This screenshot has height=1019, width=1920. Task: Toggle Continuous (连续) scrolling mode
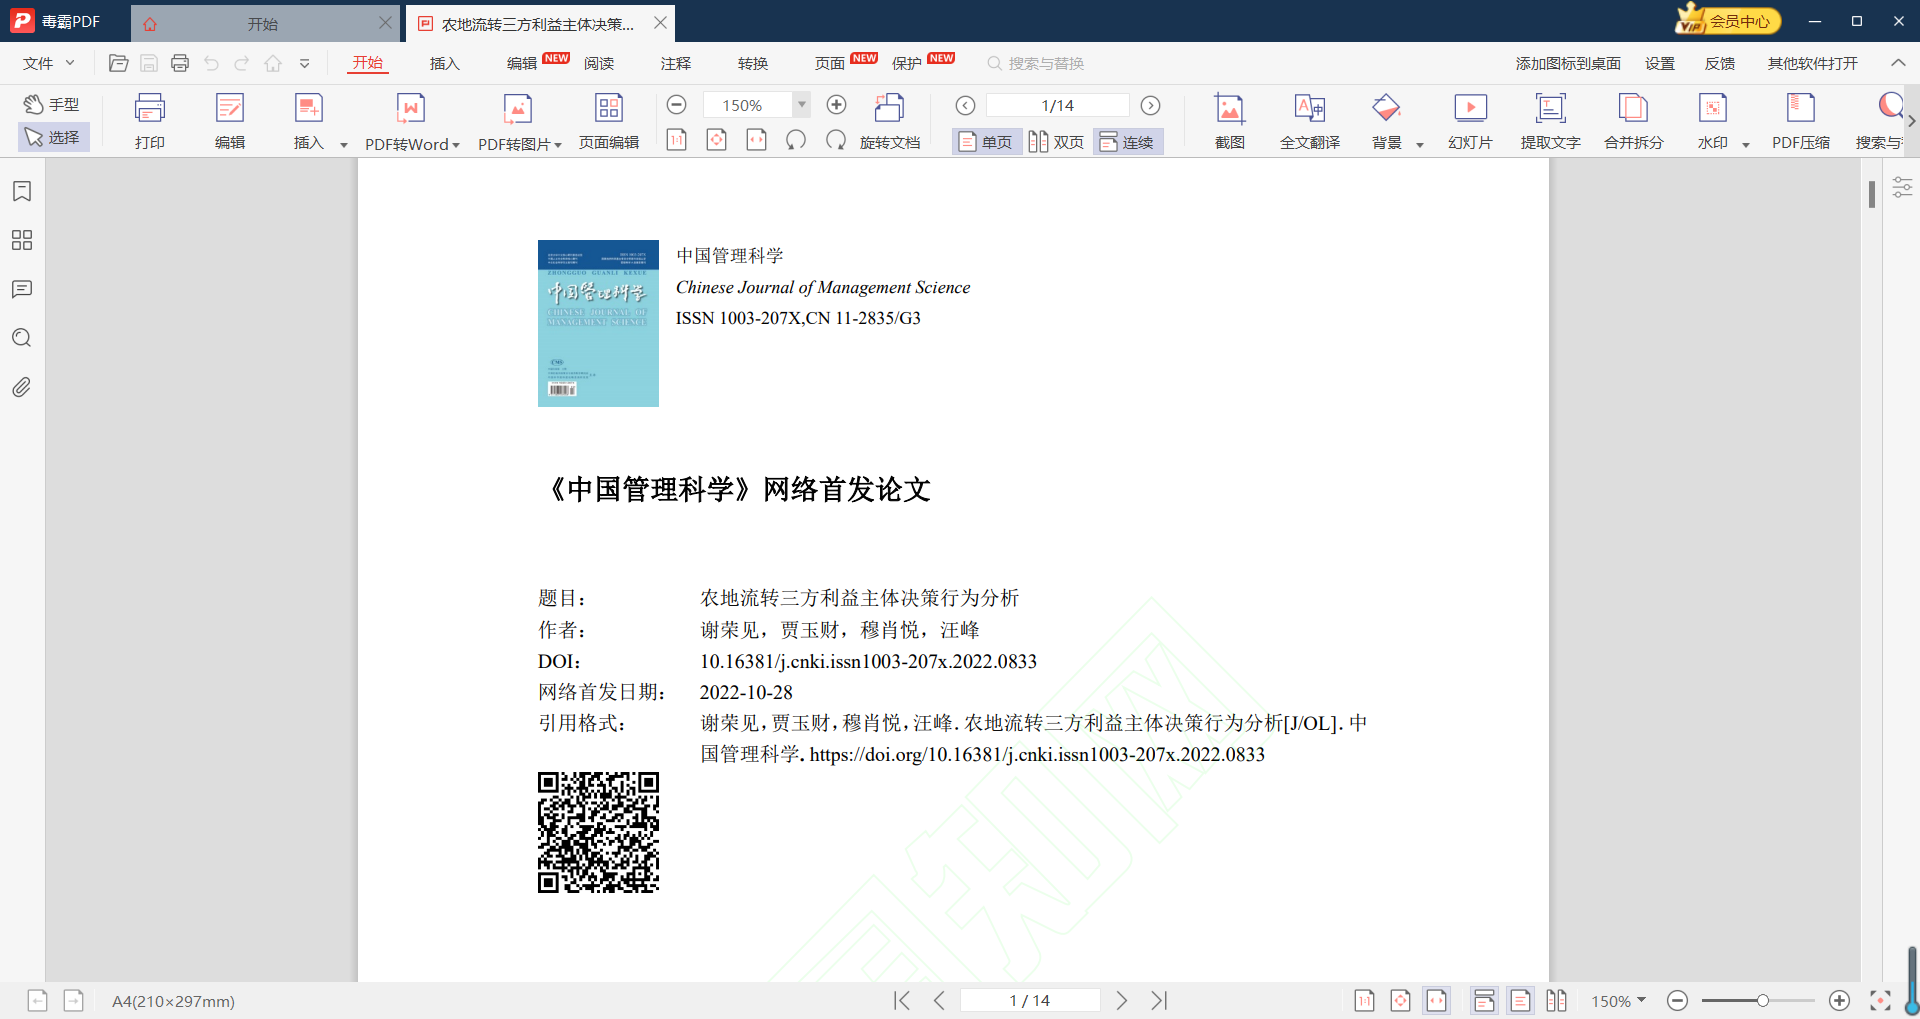click(x=1127, y=142)
